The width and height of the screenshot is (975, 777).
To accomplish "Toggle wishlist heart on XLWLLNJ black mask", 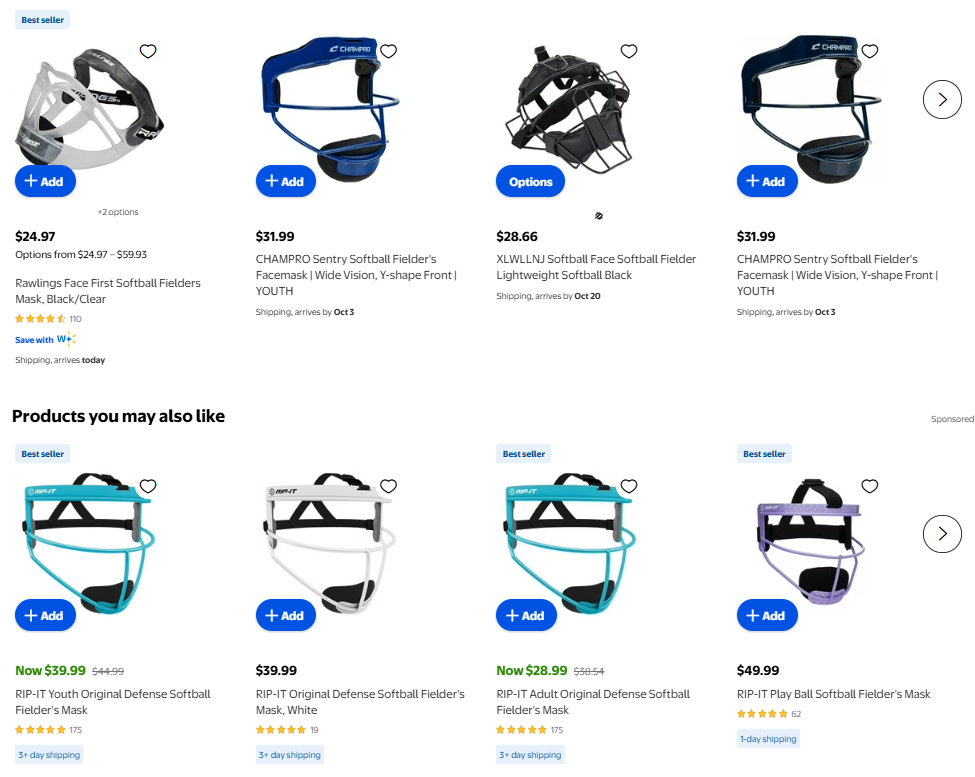I will 629,51.
